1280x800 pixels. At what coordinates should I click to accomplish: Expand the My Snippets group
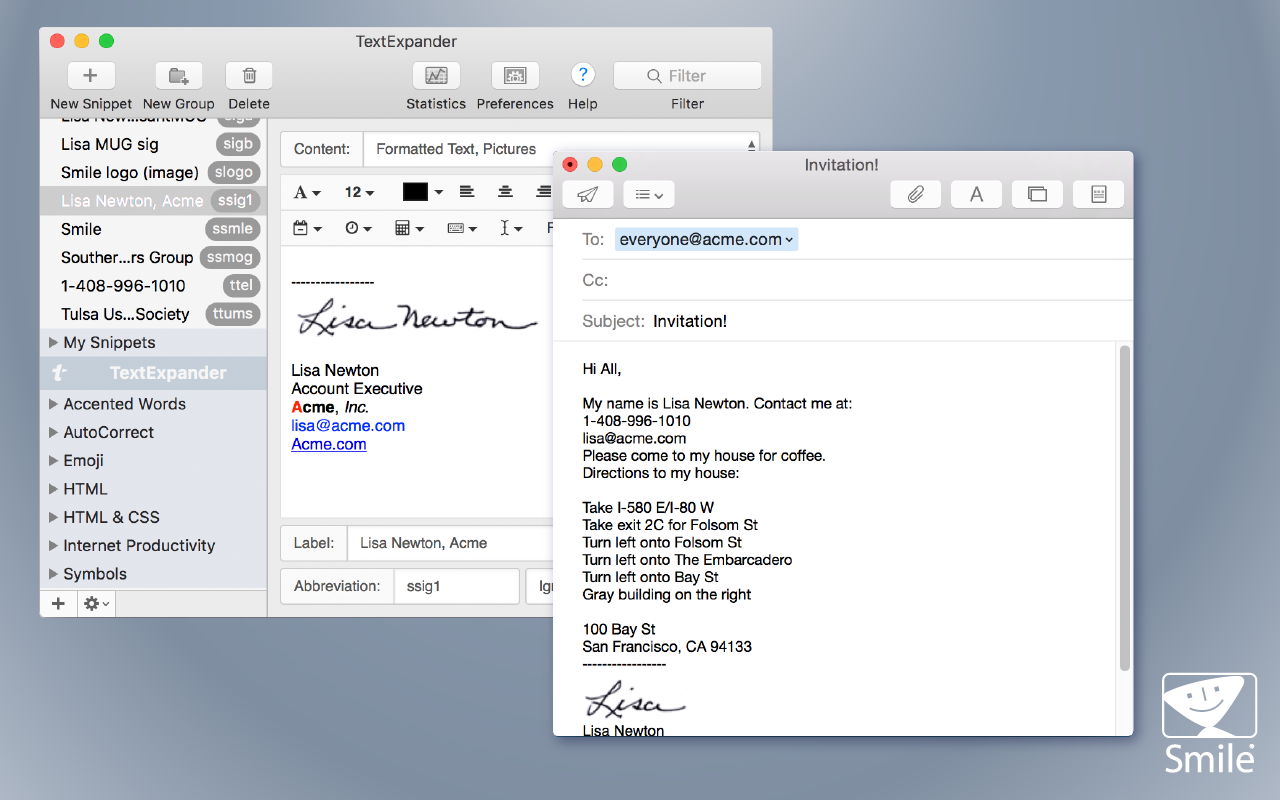pyautogui.click(x=54, y=342)
